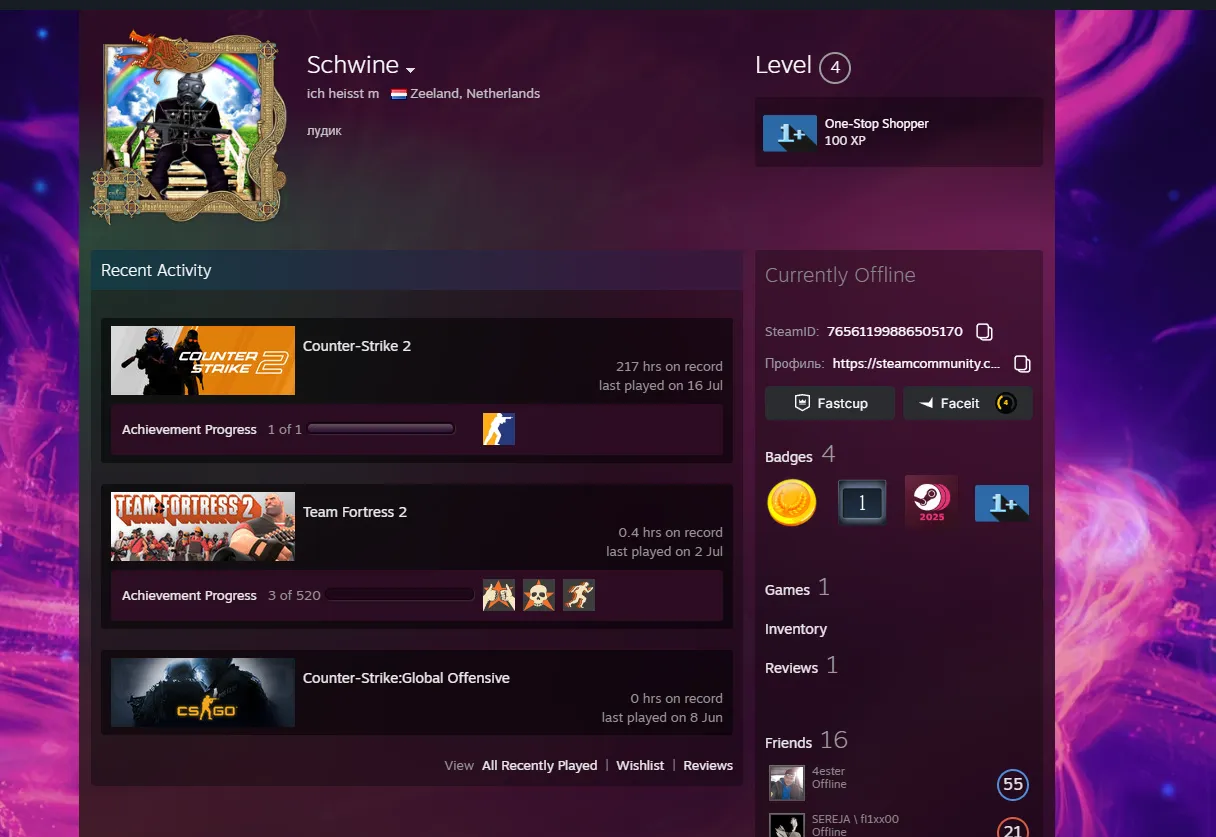The image size is (1216, 837).
Task: Open the CS:GO game banner
Action: click(x=203, y=692)
